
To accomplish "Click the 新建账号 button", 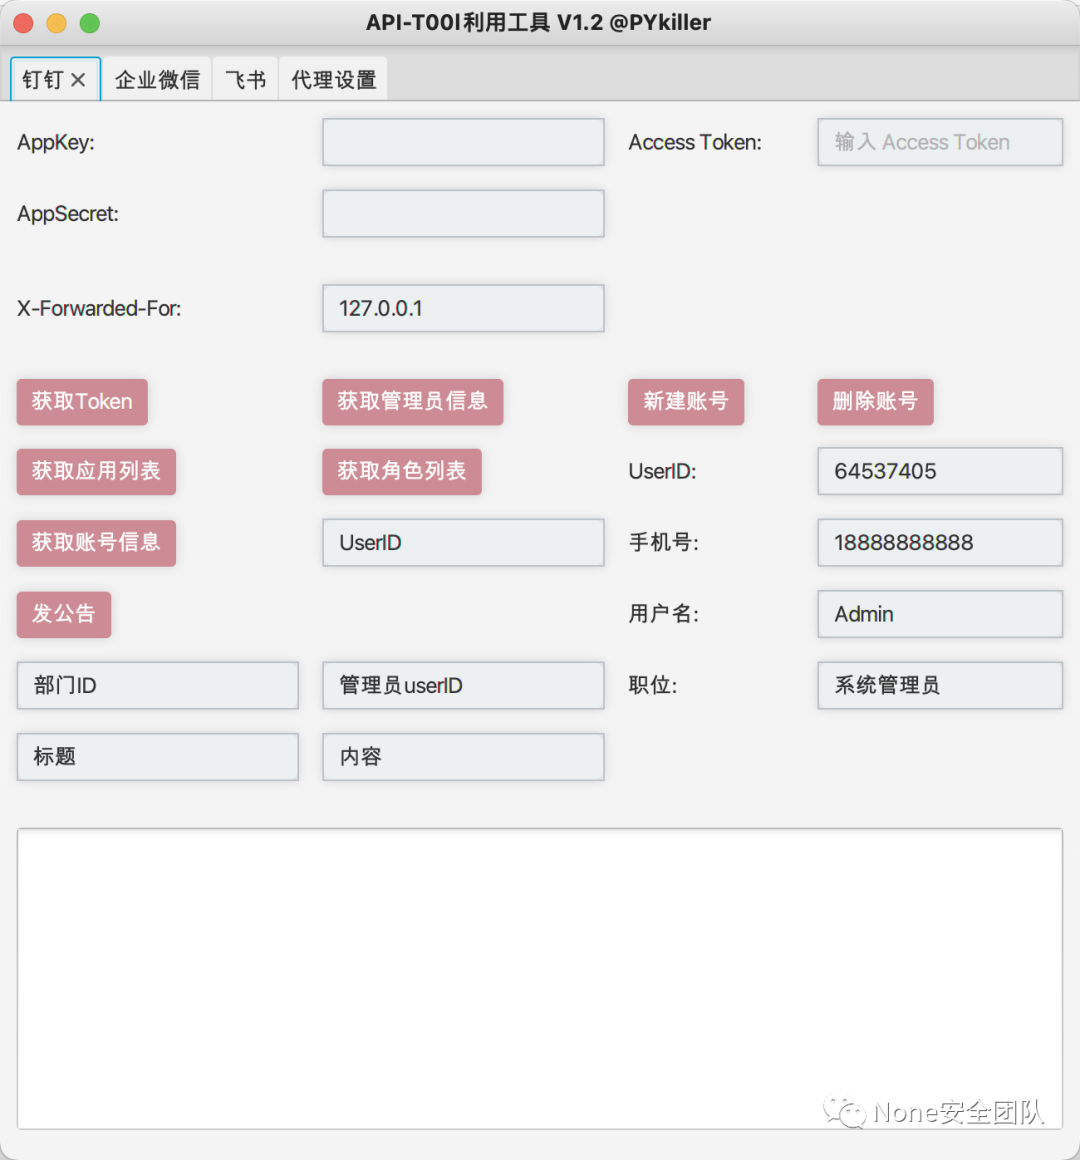I will click(x=686, y=402).
